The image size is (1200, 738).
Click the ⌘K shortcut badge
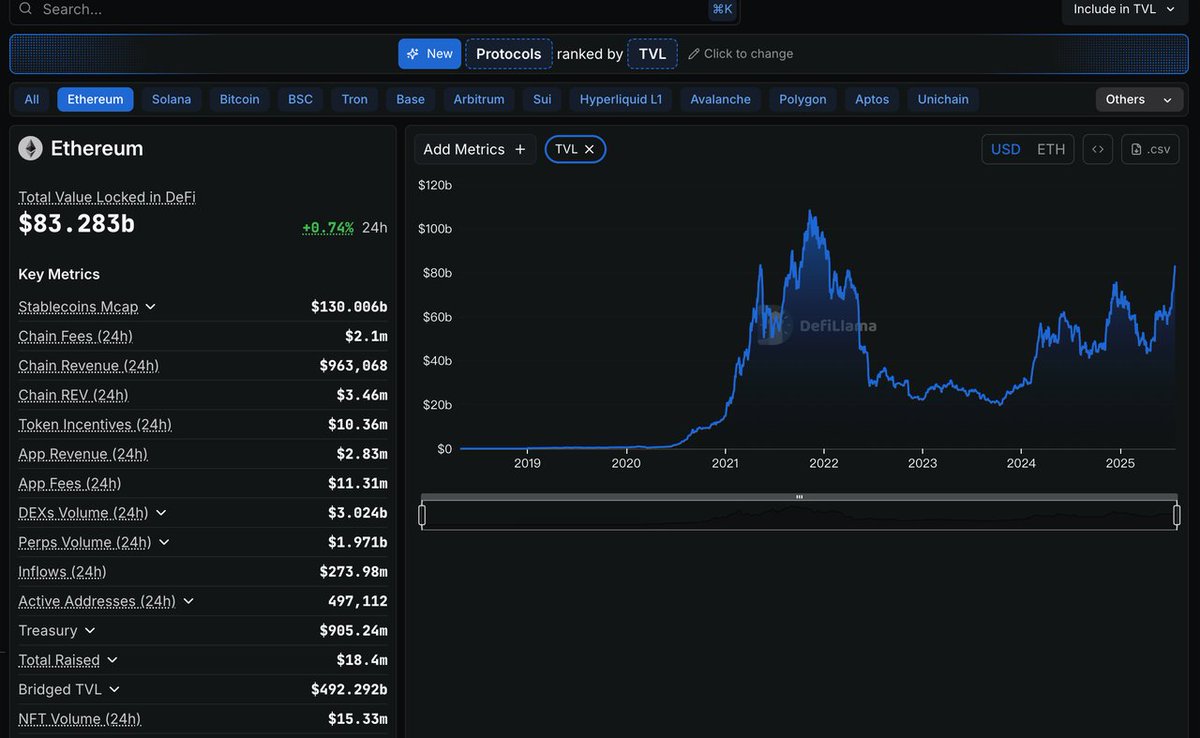722,9
